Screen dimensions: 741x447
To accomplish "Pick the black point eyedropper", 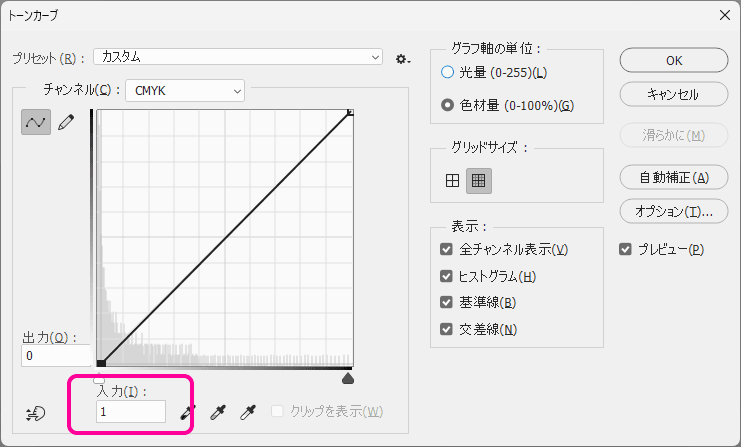I will (x=188, y=413).
